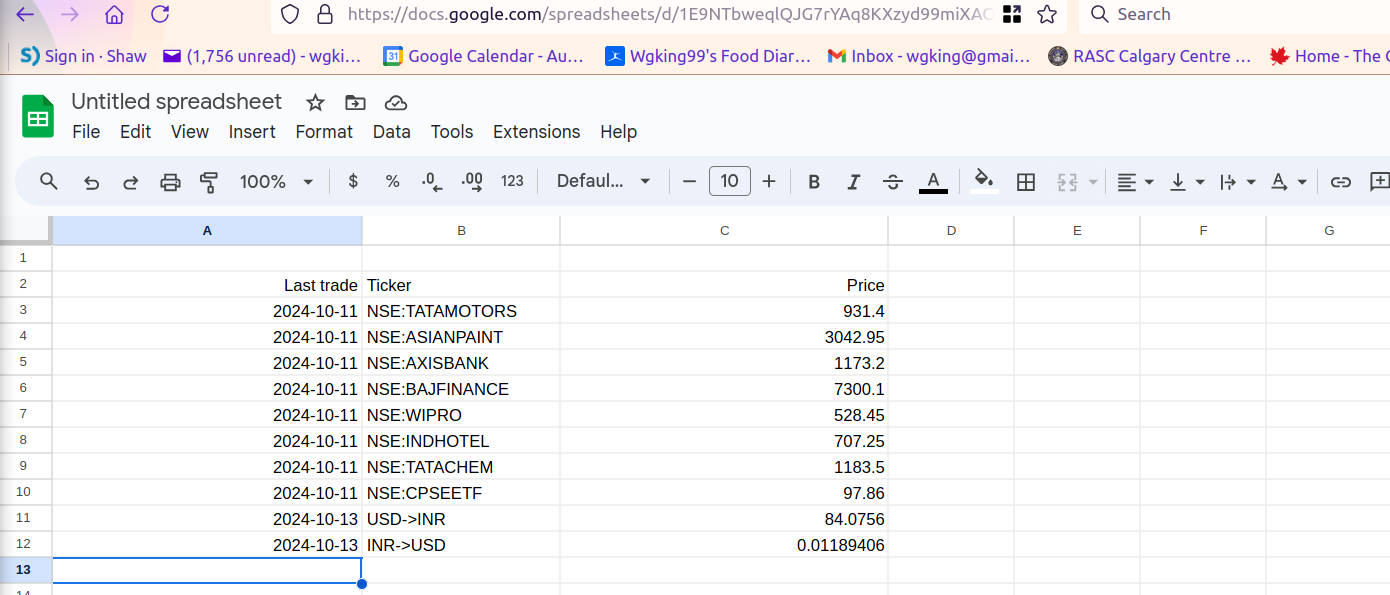1390x595 pixels.
Task: Open the View menu
Action: coord(190,132)
